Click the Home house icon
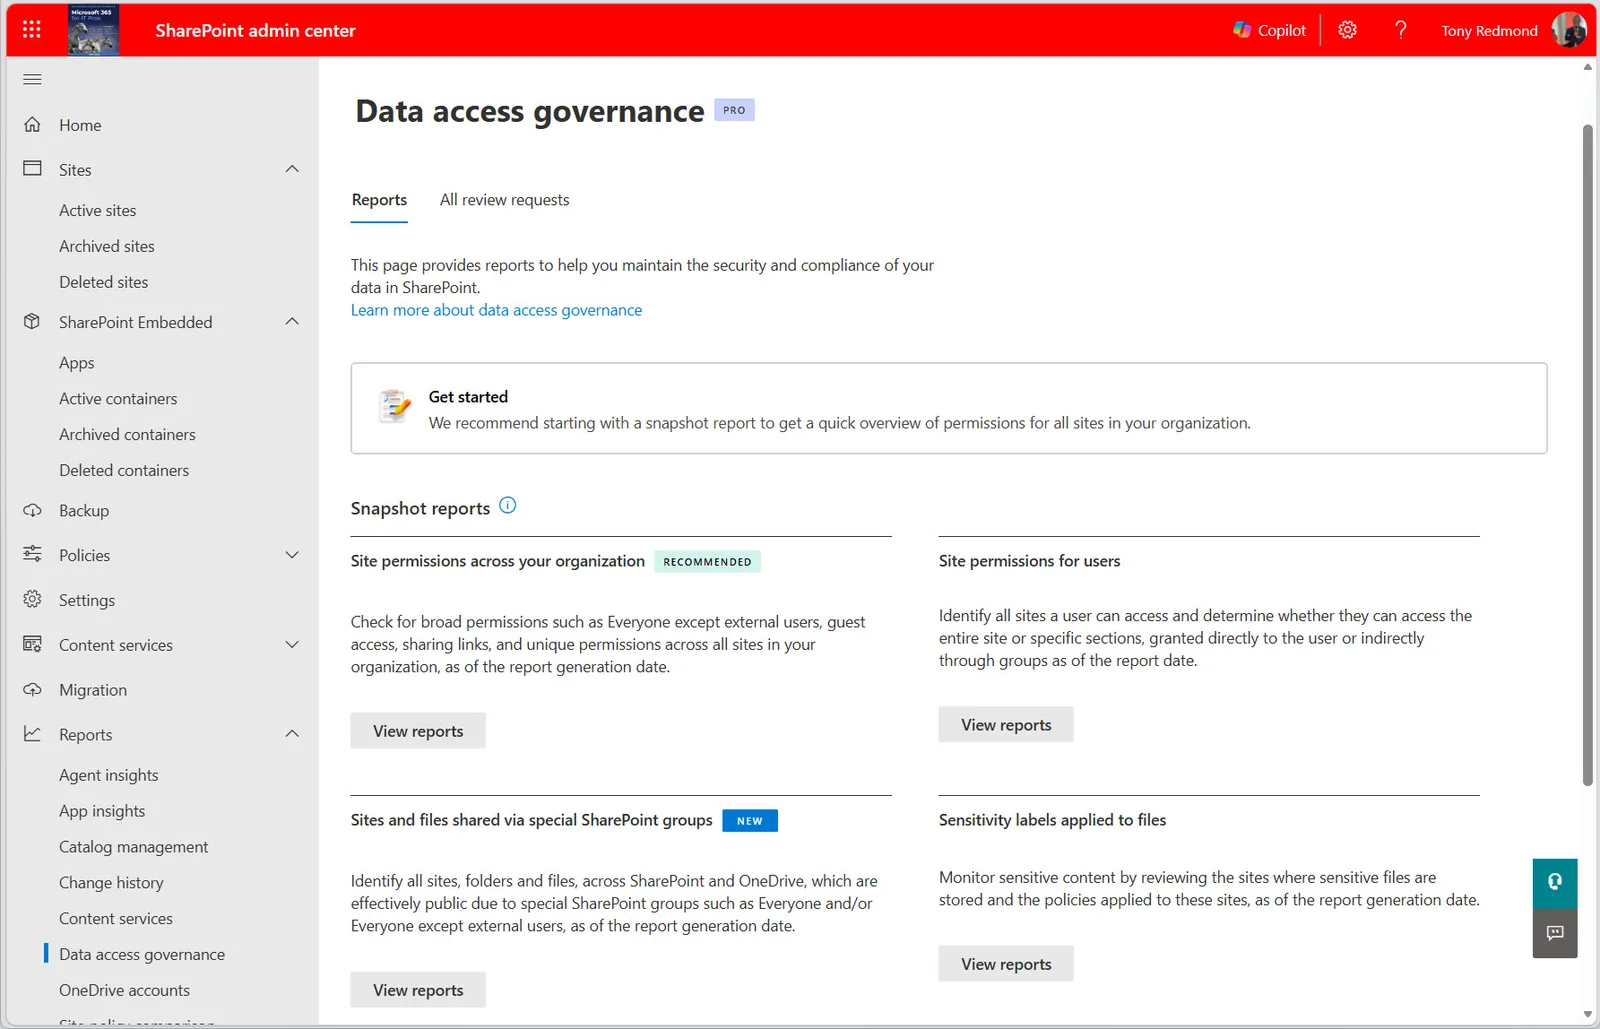 pyautogui.click(x=32, y=125)
